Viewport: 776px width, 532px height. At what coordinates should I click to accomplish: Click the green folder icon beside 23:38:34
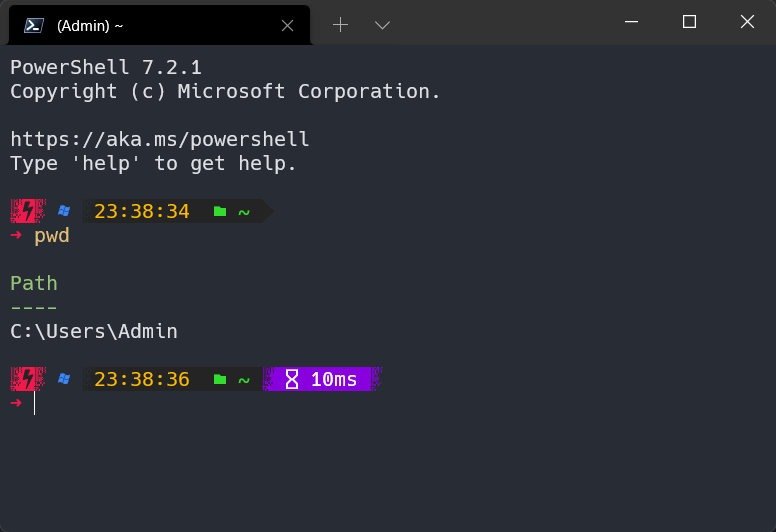pyautogui.click(x=220, y=212)
